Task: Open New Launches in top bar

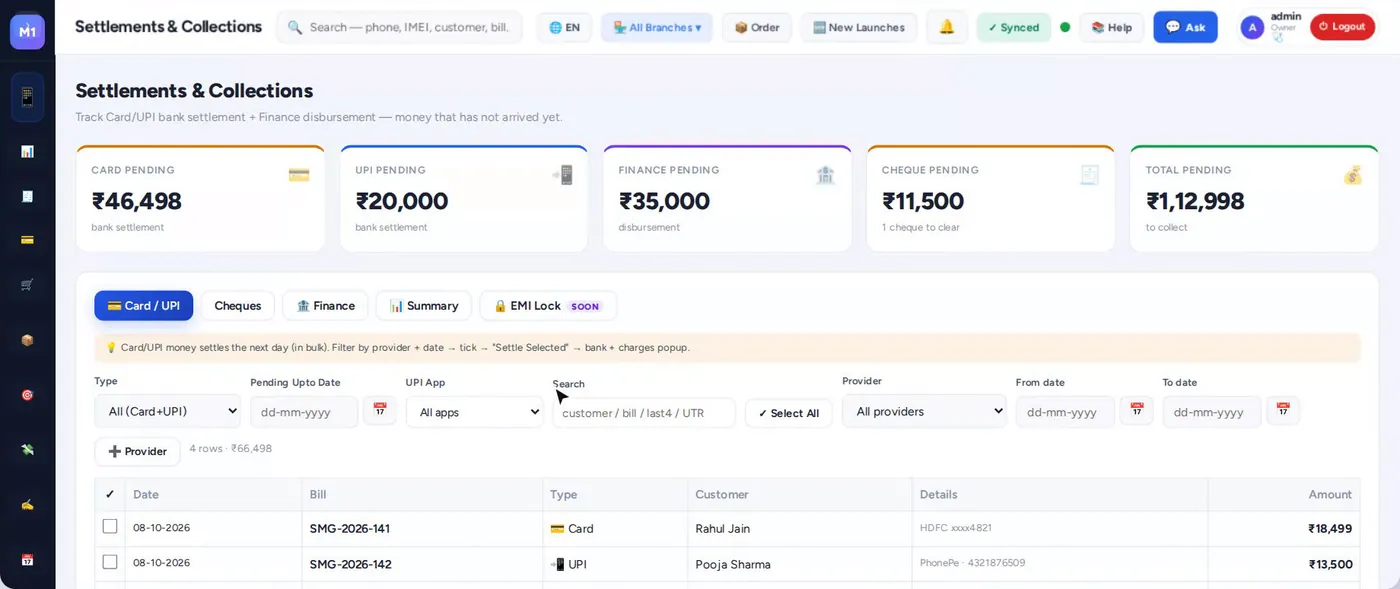Action: [859, 27]
